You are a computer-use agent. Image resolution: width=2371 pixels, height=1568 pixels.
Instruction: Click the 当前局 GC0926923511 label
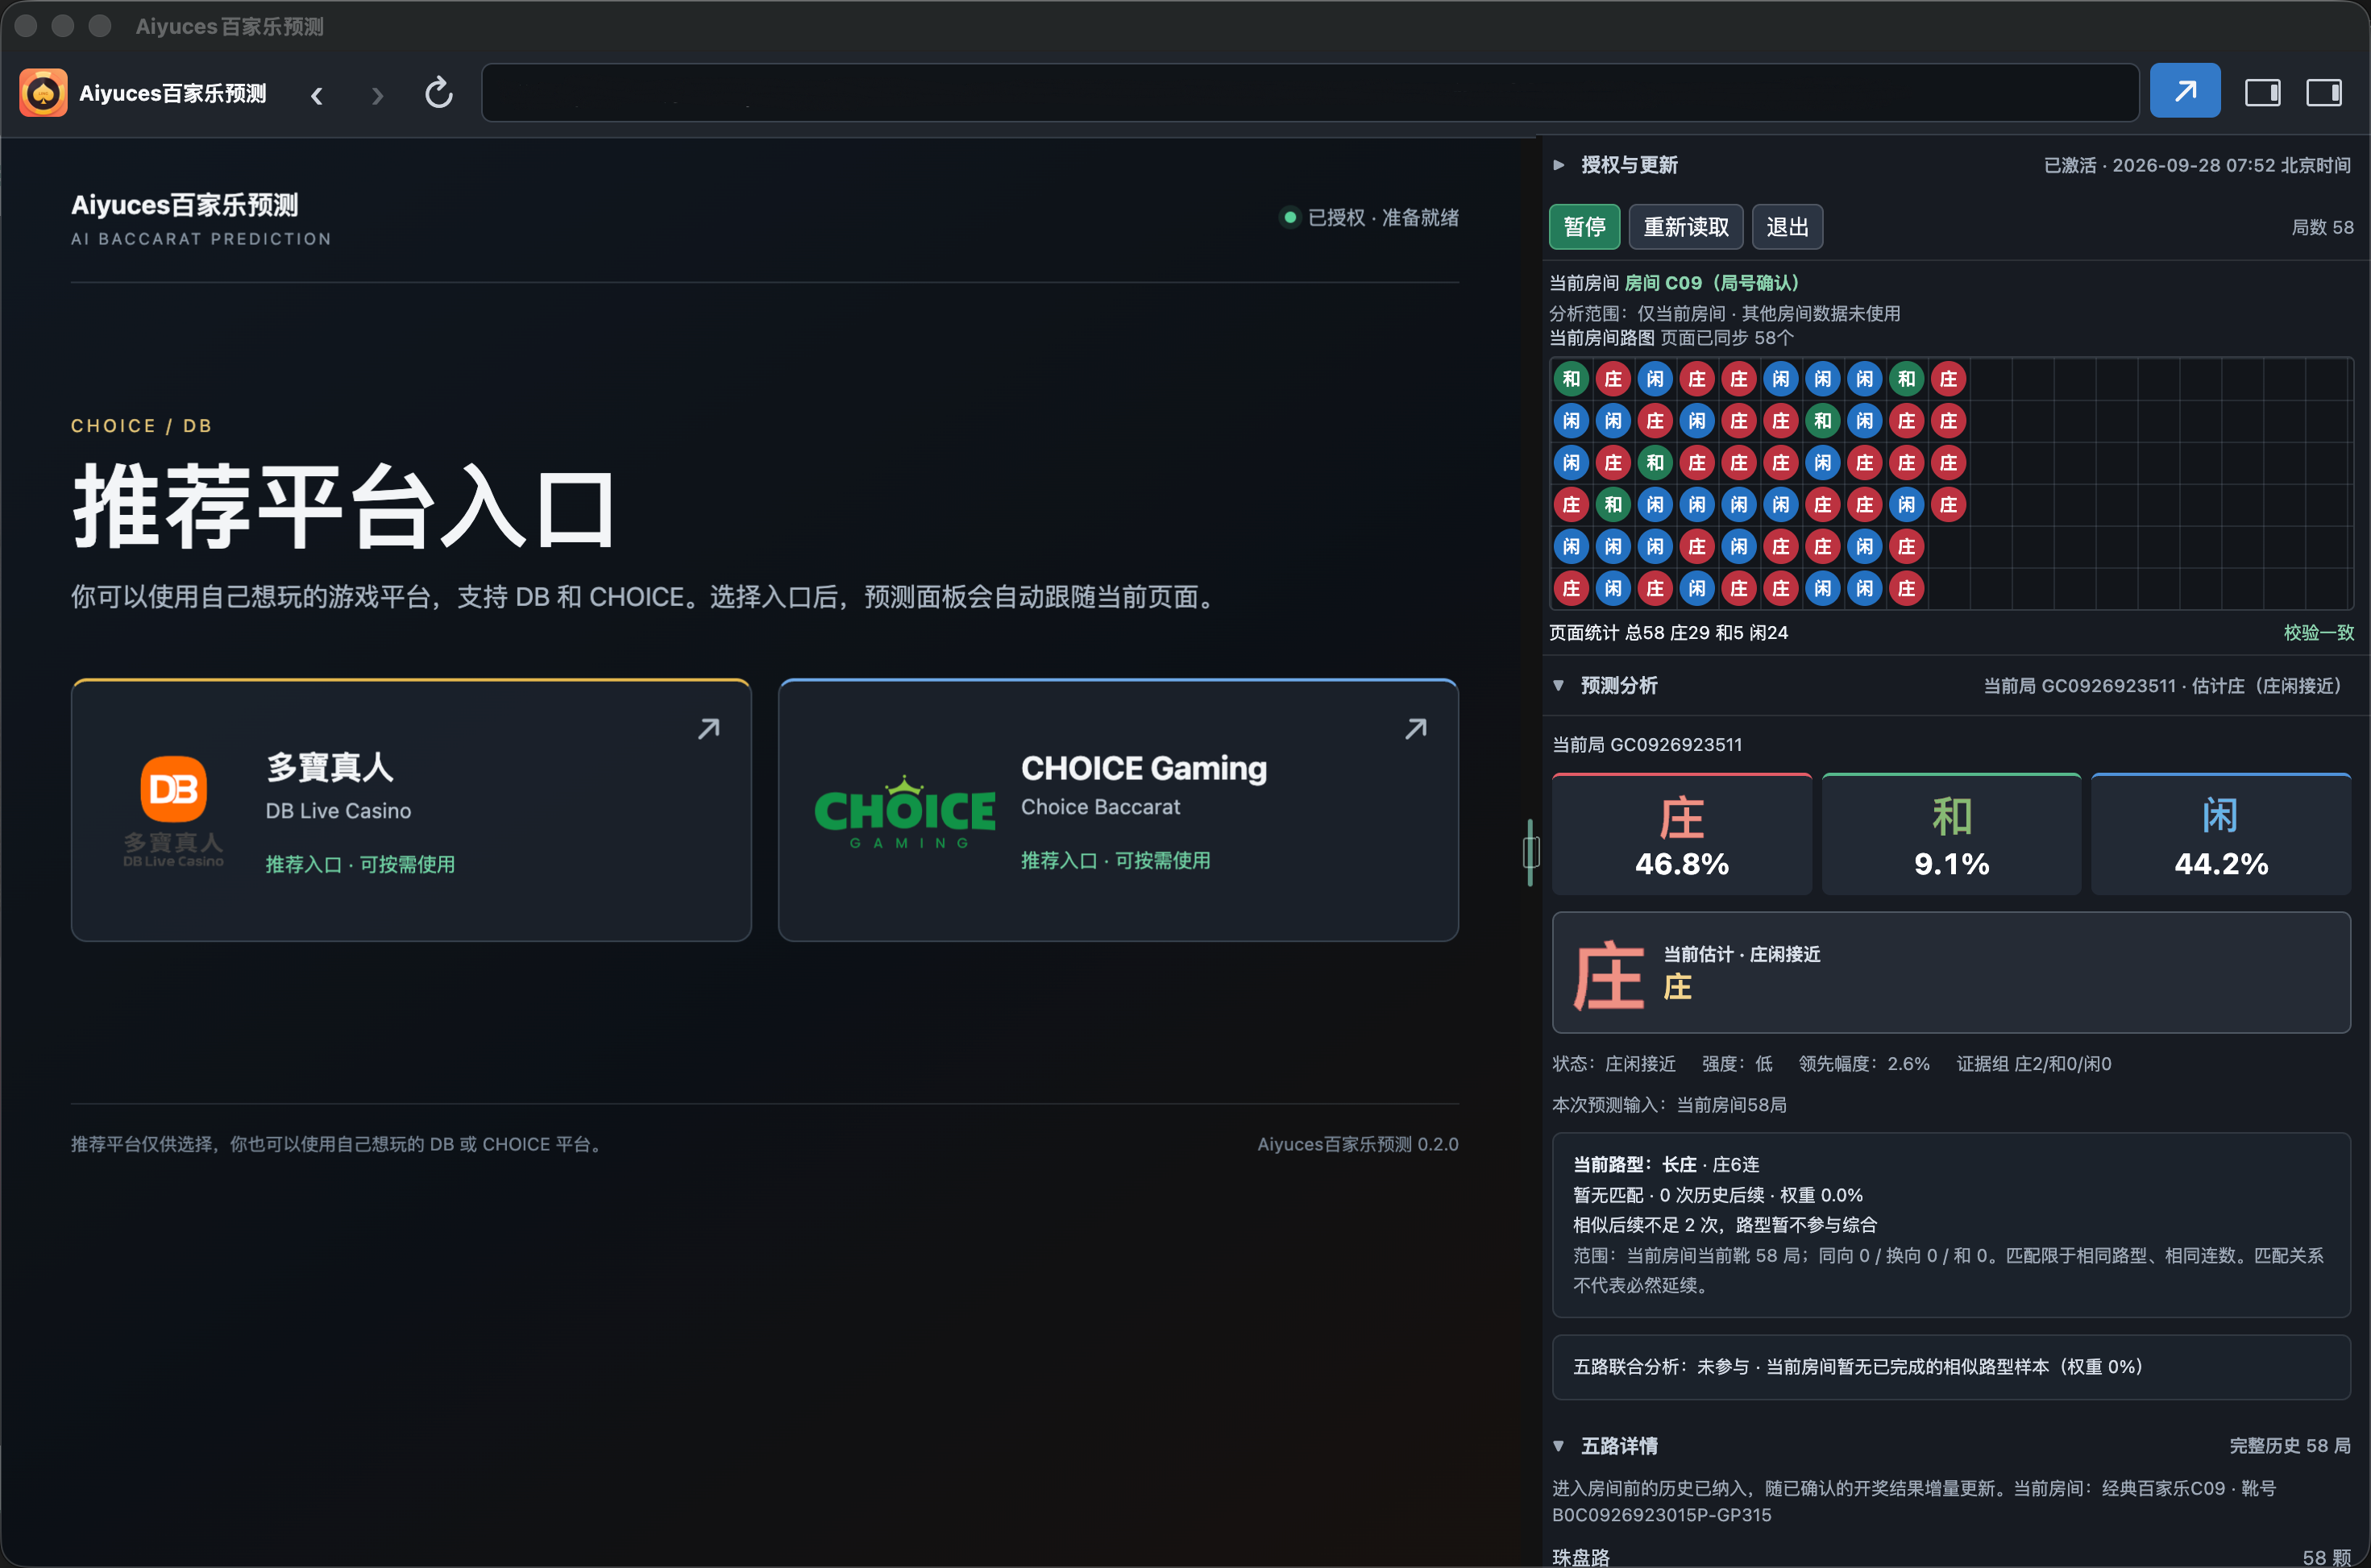tap(1647, 745)
